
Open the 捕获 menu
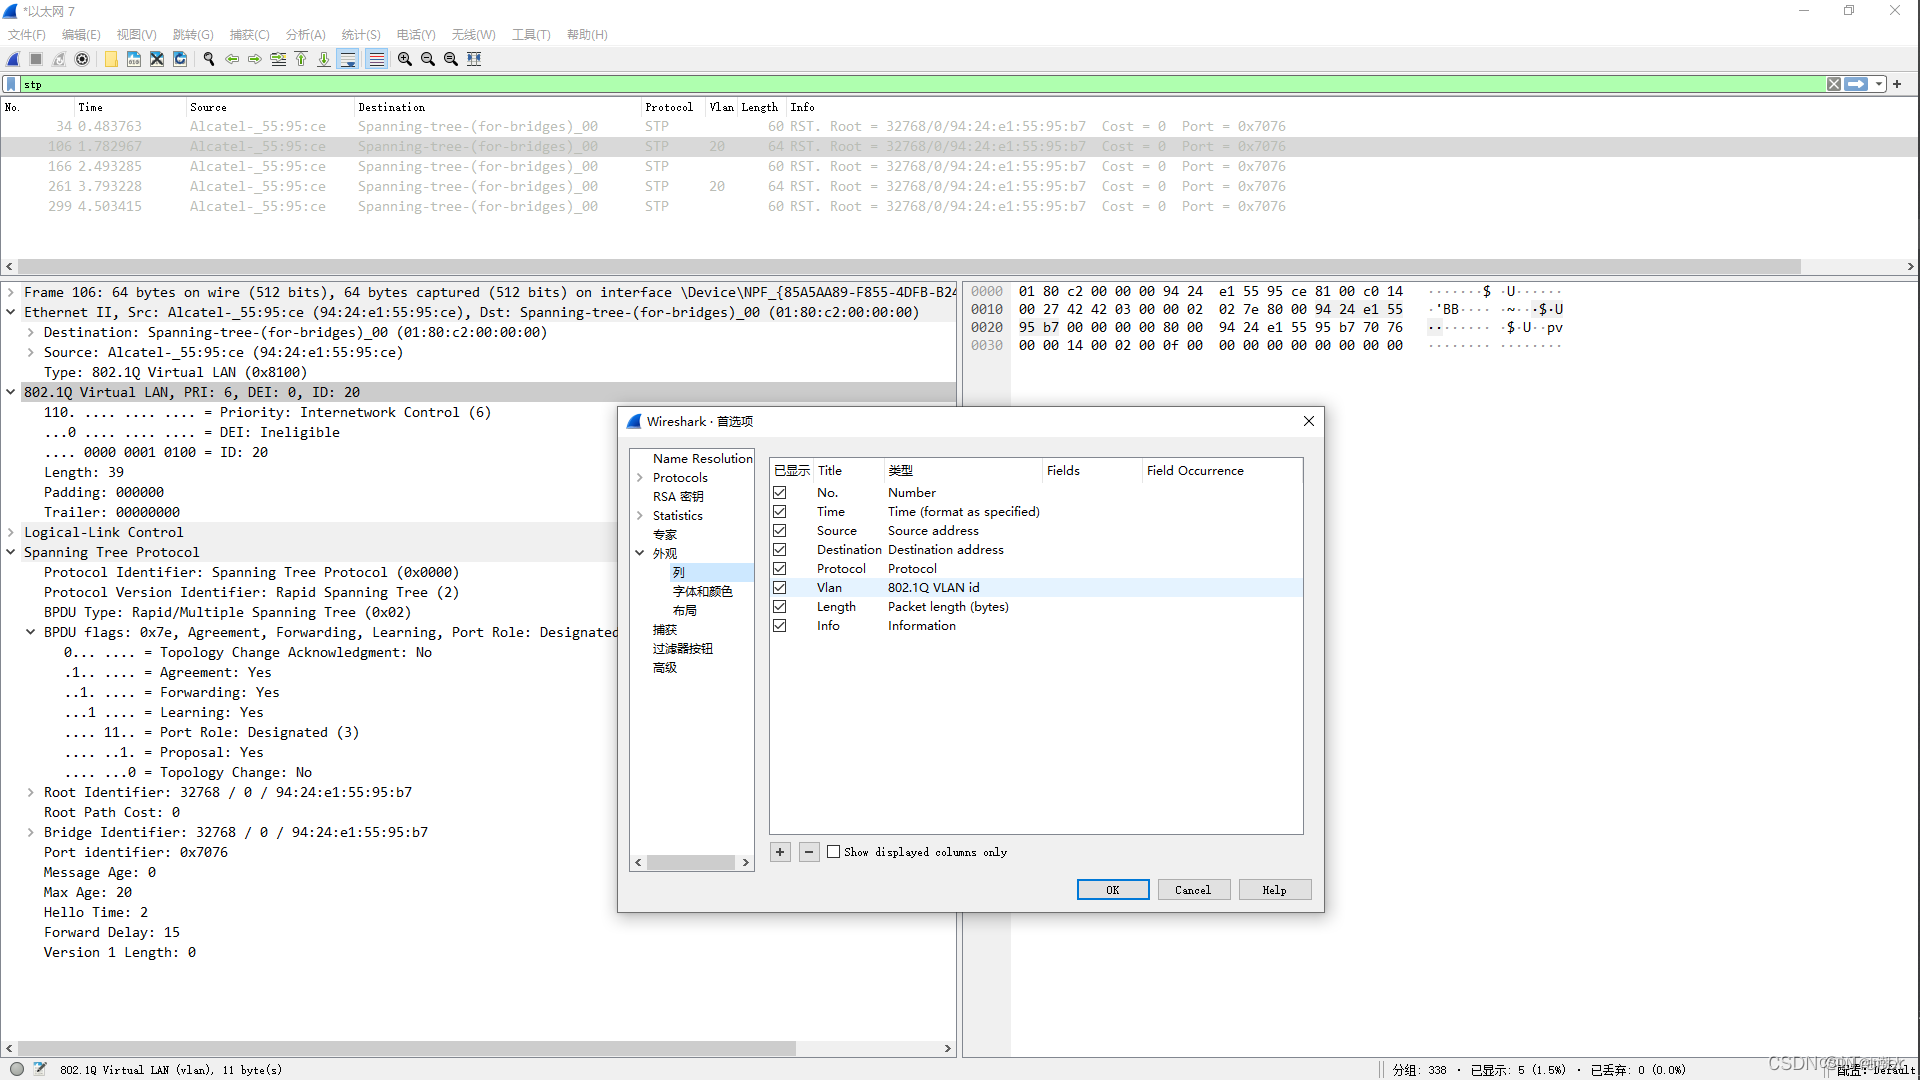click(x=248, y=34)
